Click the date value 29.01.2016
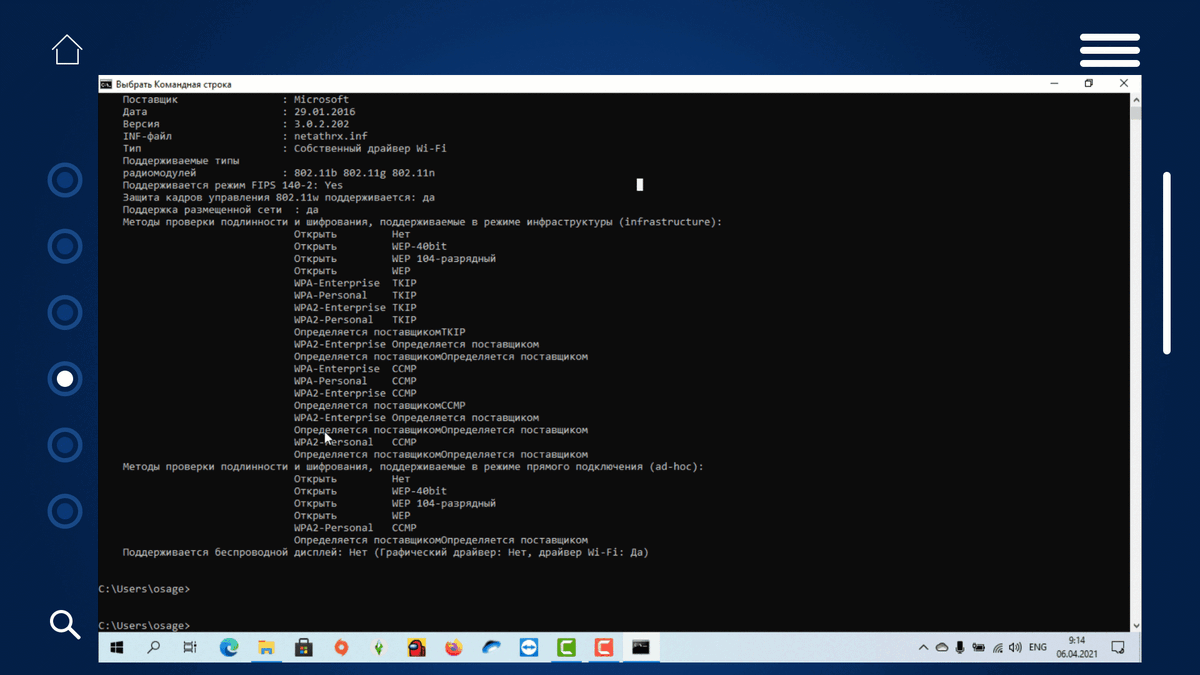 (325, 112)
